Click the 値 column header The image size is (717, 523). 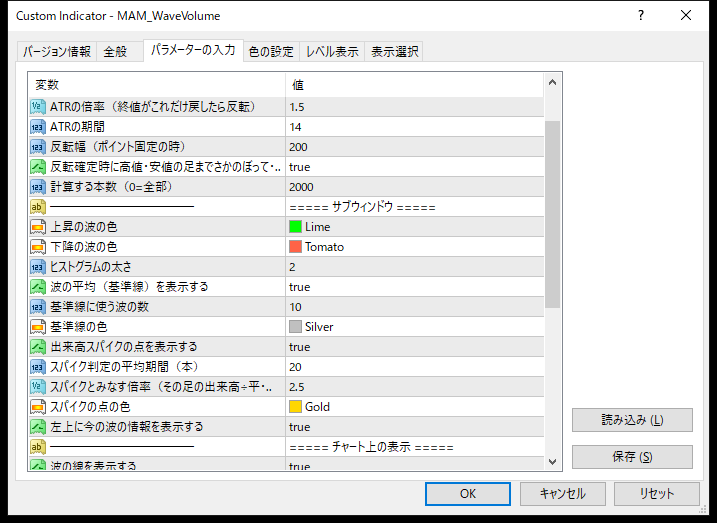click(x=415, y=85)
